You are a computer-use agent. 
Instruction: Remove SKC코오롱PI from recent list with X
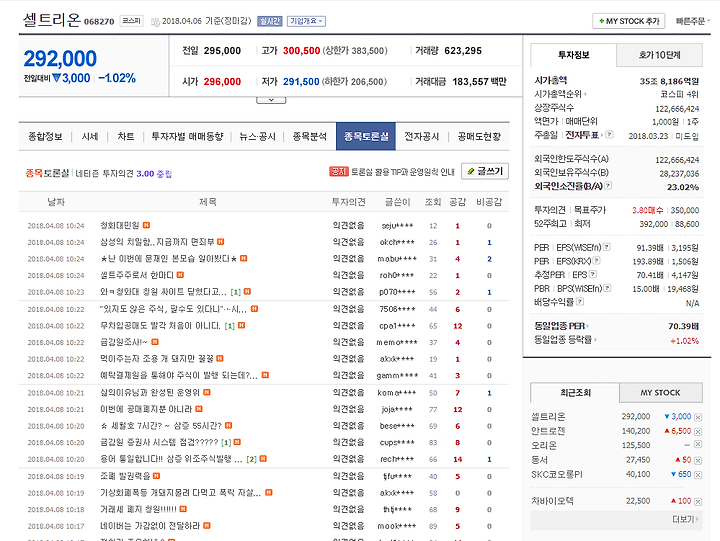pyautogui.click(x=698, y=474)
